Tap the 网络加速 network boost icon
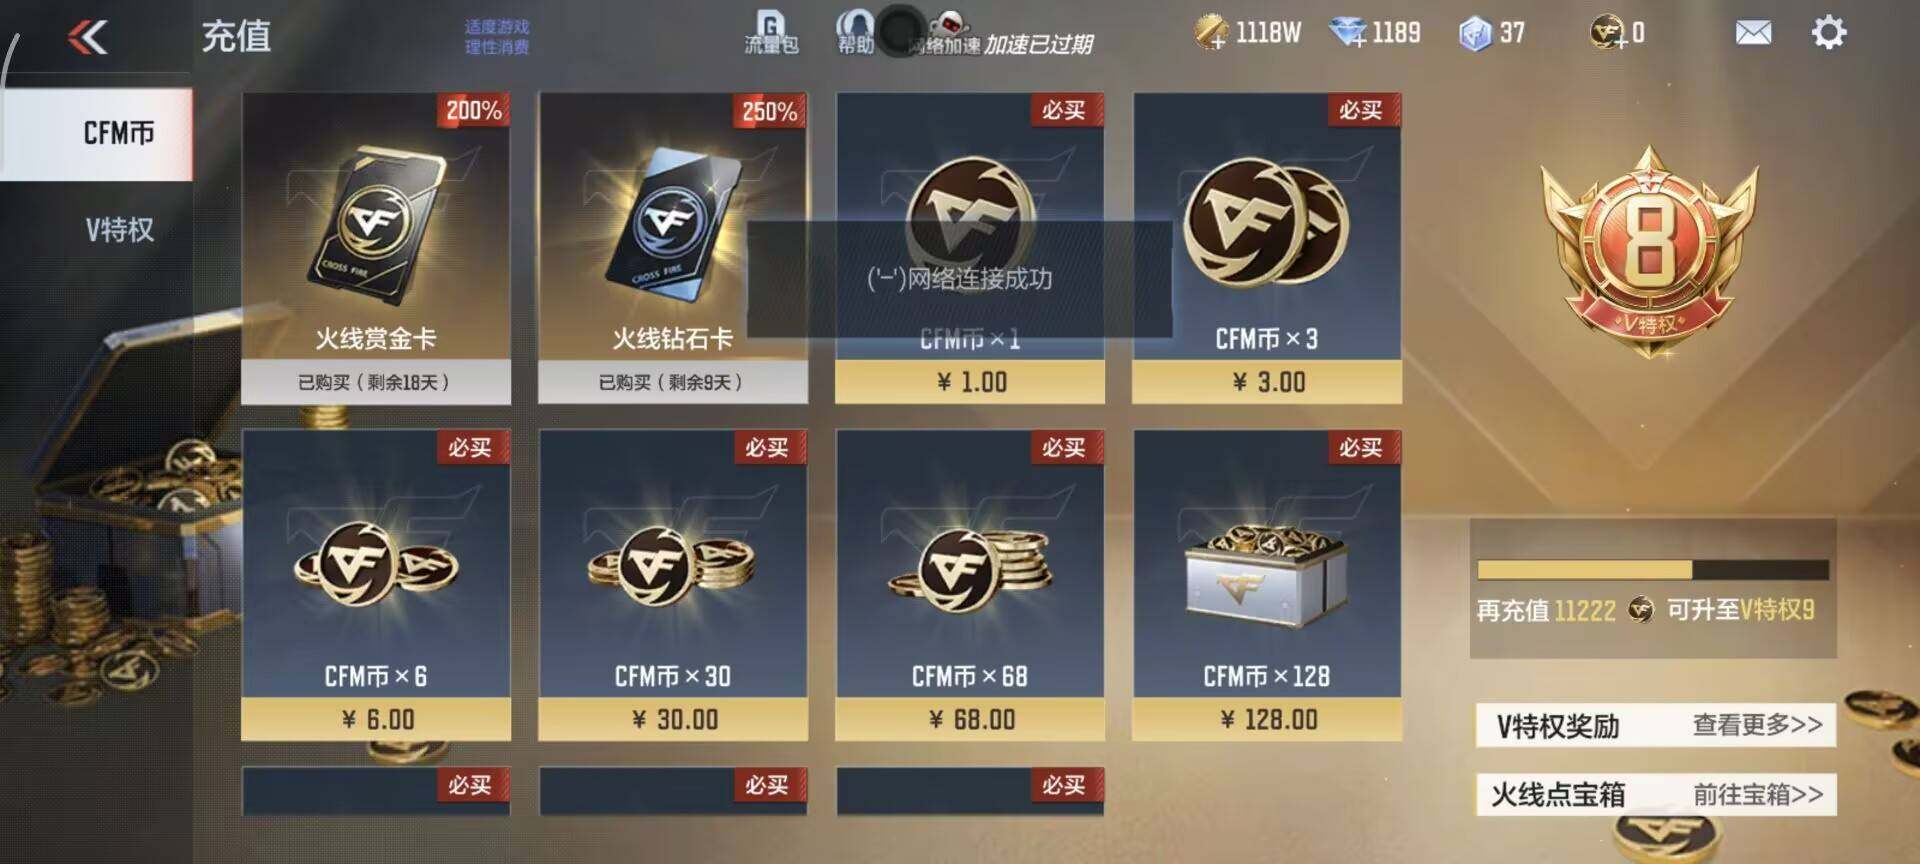Image resolution: width=1920 pixels, height=864 pixels. pos(945,33)
